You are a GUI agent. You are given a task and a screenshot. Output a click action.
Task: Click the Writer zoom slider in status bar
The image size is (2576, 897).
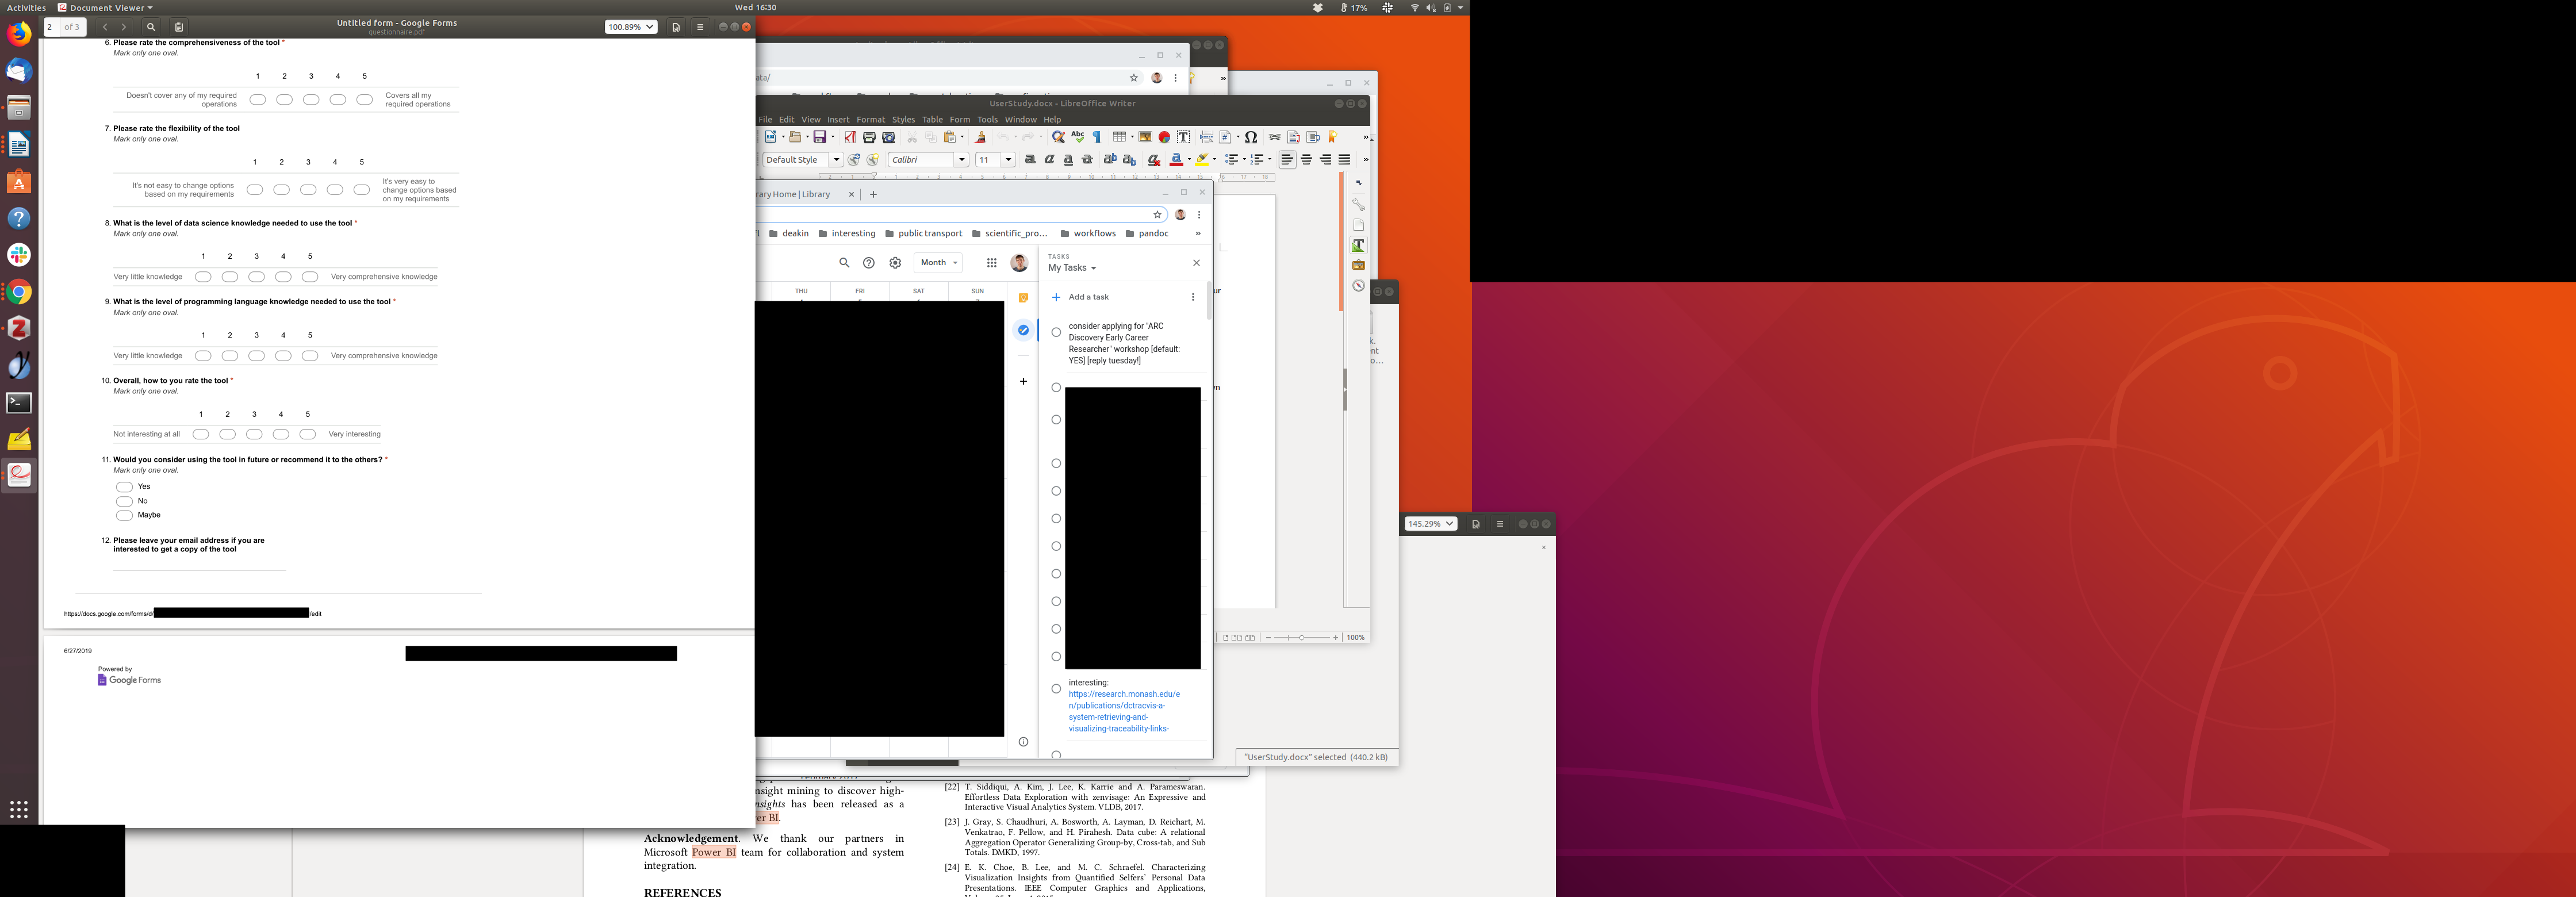(x=1301, y=638)
